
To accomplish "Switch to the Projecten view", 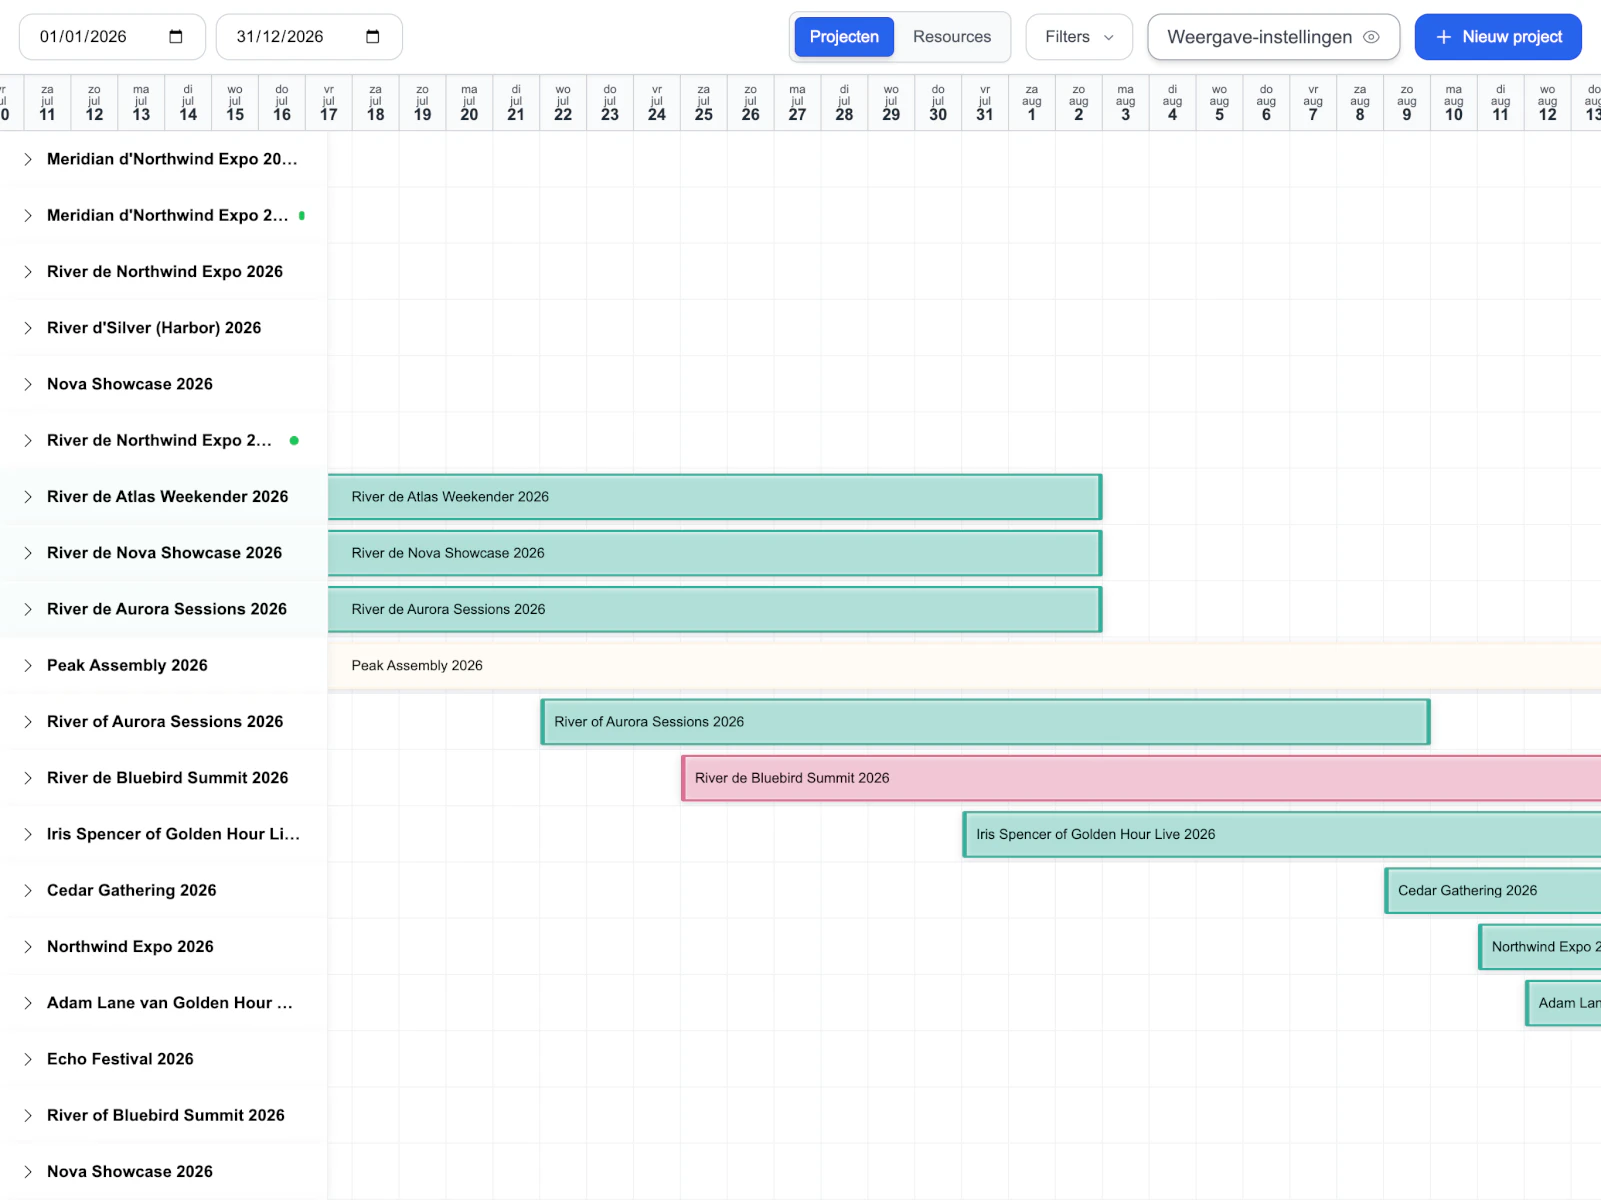I will point(844,37).
